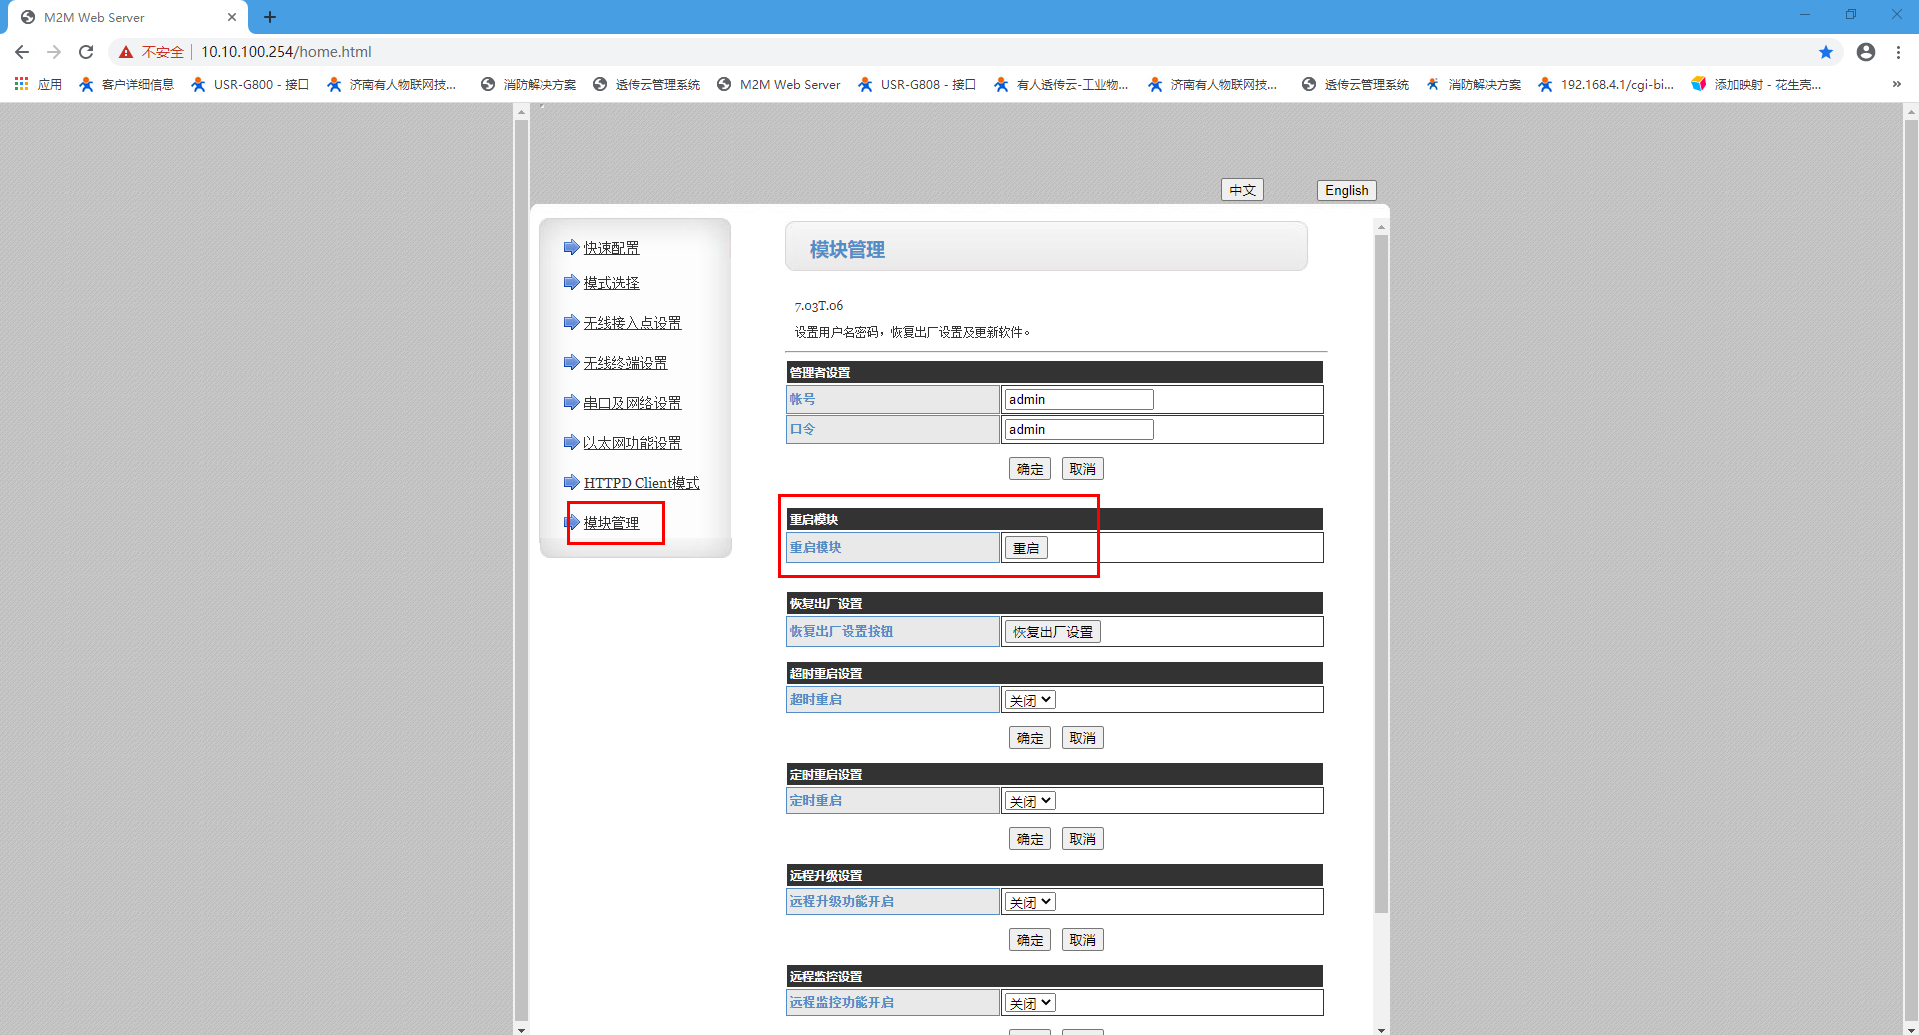Click the Apps grid icon in bookmarks bar
This screenshot has width=1919, height=1035.
click(21, 84)
